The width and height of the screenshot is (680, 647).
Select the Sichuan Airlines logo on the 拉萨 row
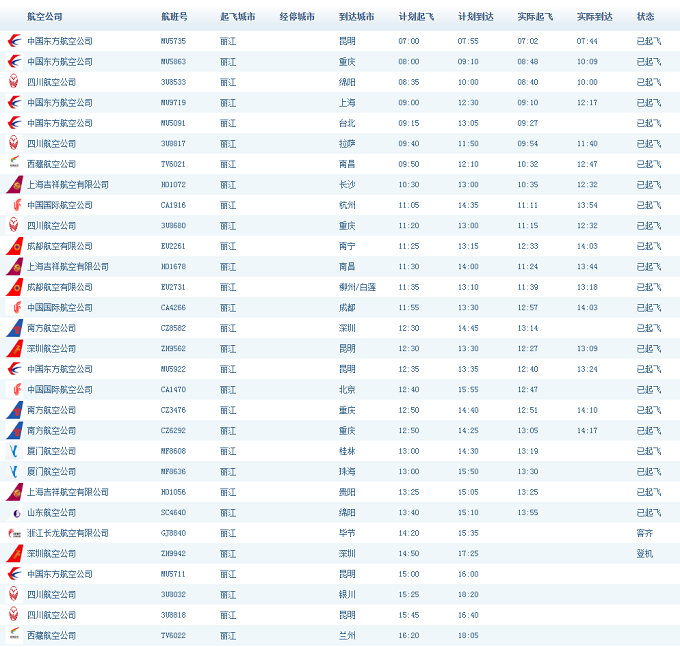(x=14, y=144)
